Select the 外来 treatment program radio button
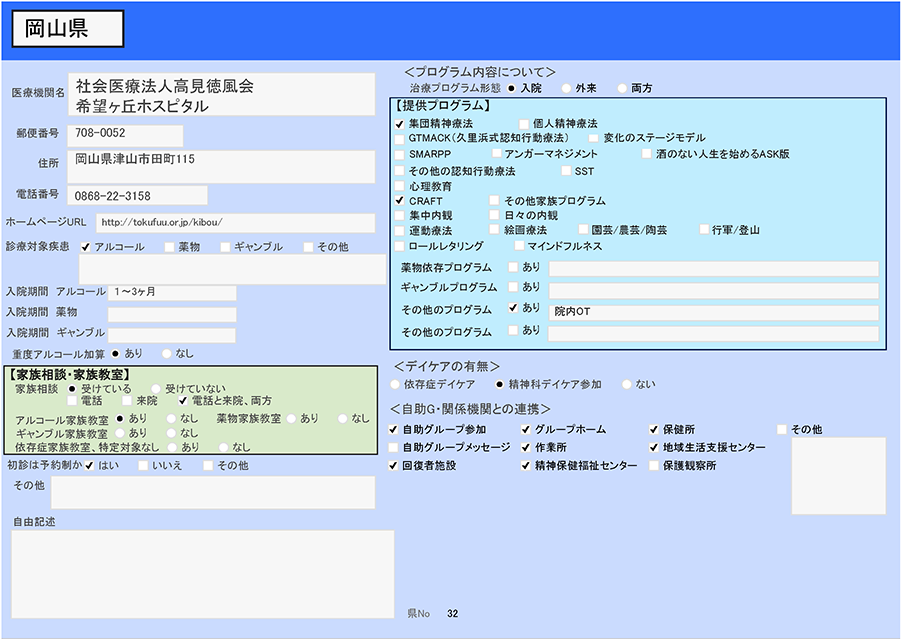This screenshot has height=639, width=901. [566, 88]
